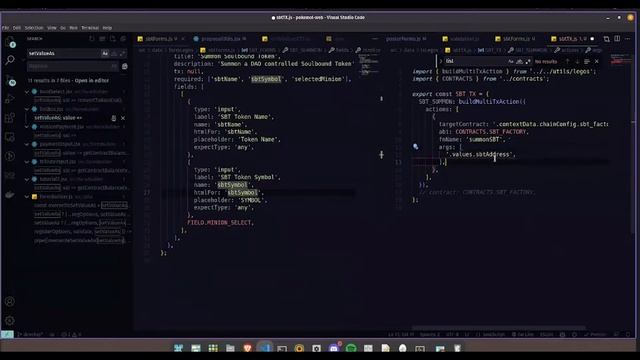Screen dimensions: 640x360
Task: Open the Manage gear in activity bar
Action: point(10,320)
